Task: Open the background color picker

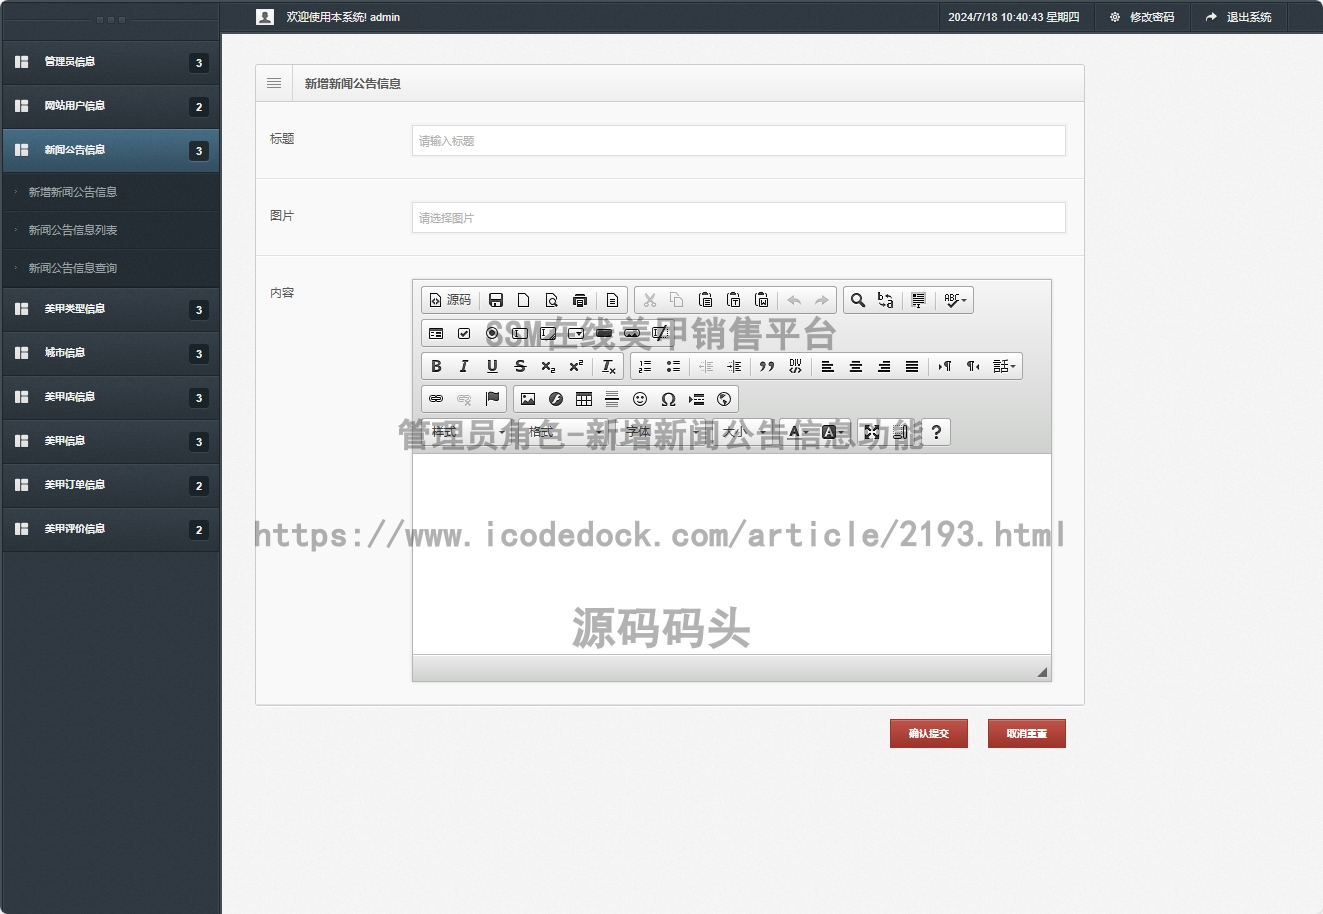Action: click(833, 432)
